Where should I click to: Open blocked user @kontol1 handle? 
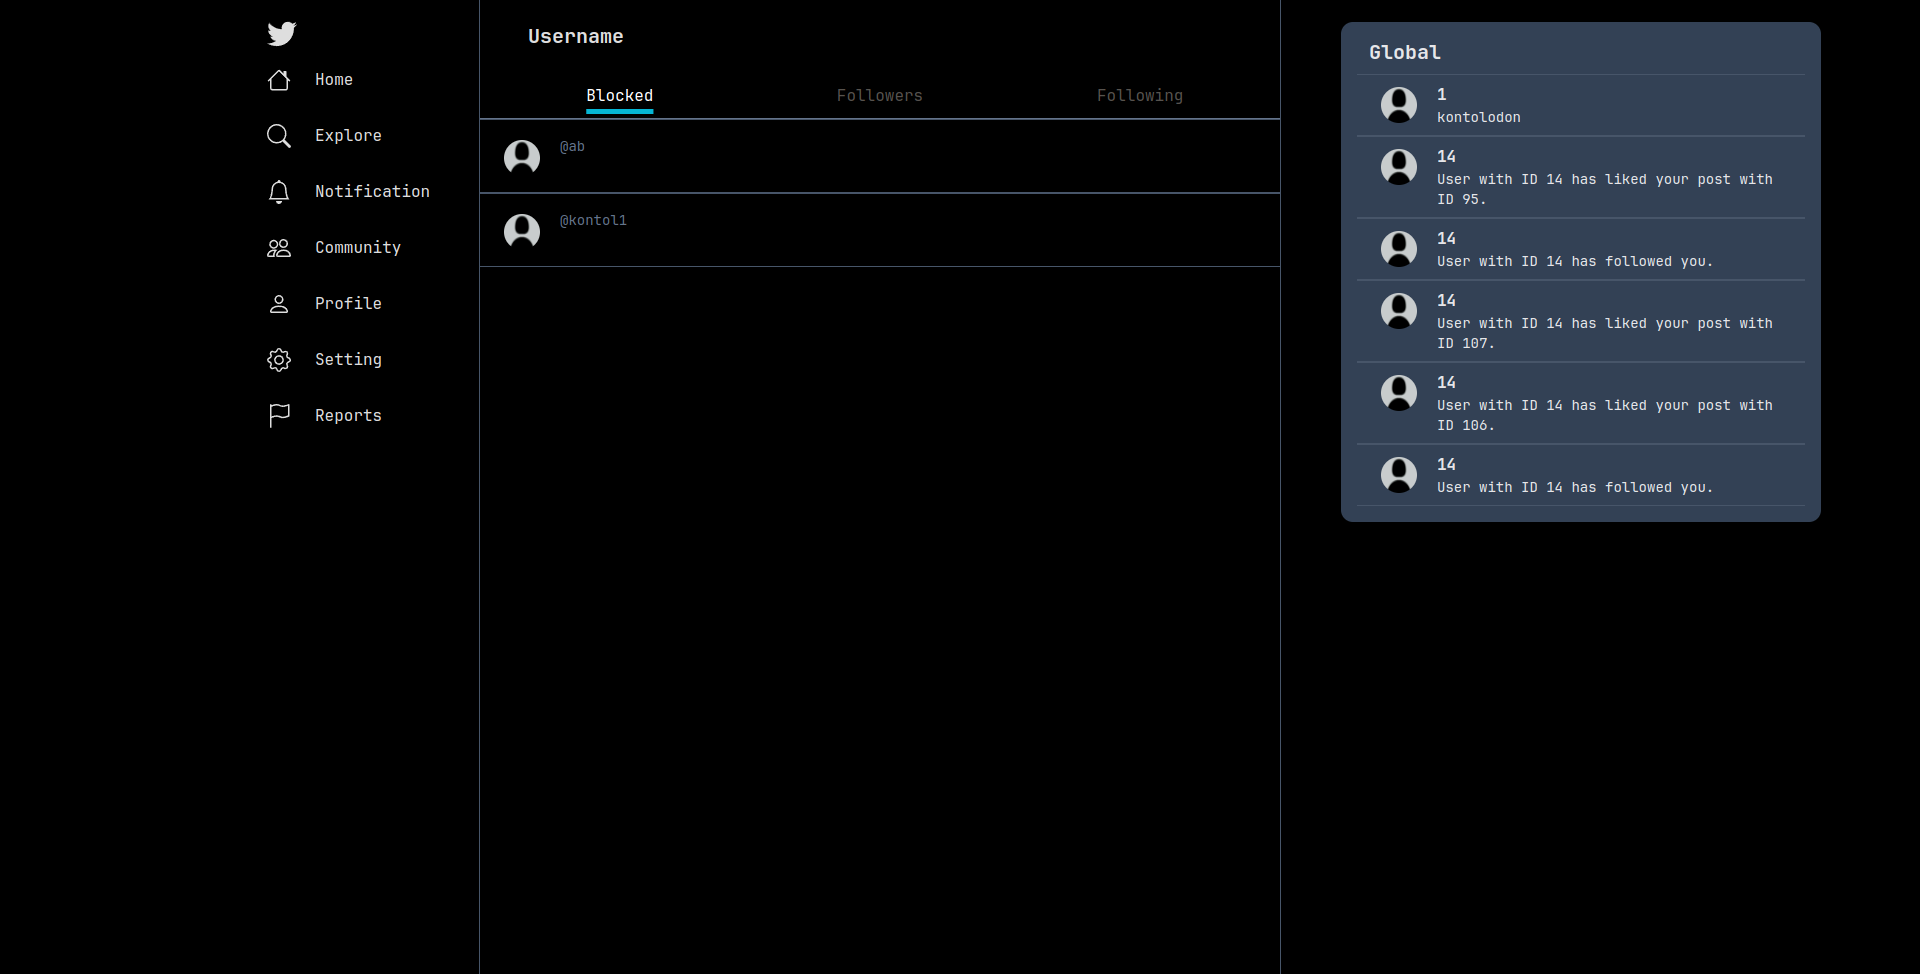click(593, 221)
